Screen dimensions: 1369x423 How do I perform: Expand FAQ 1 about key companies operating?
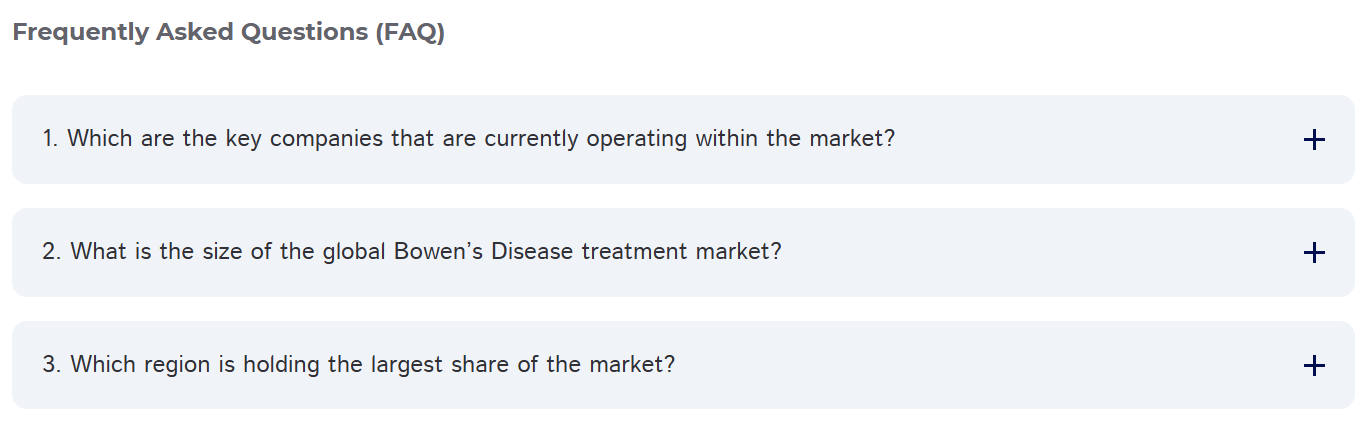pyautogui.click(x=683, y=139)
